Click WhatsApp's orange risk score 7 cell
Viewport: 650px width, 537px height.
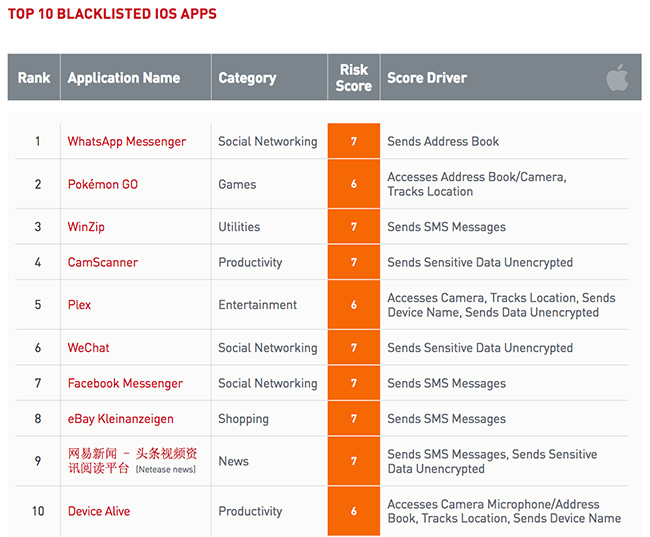[x=353, y=141]
